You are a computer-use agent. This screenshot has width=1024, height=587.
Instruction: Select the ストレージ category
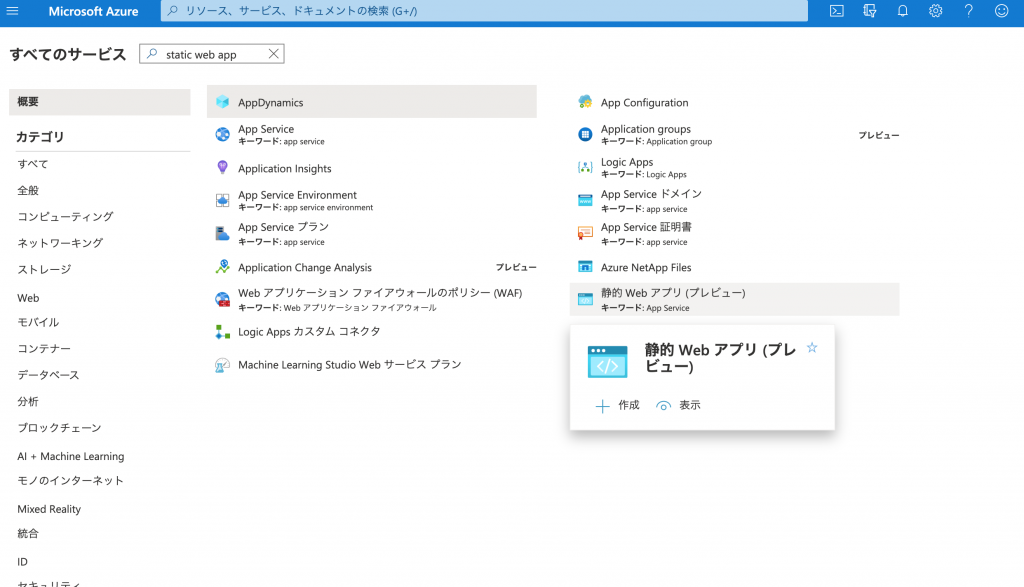(x=44, y=269)
